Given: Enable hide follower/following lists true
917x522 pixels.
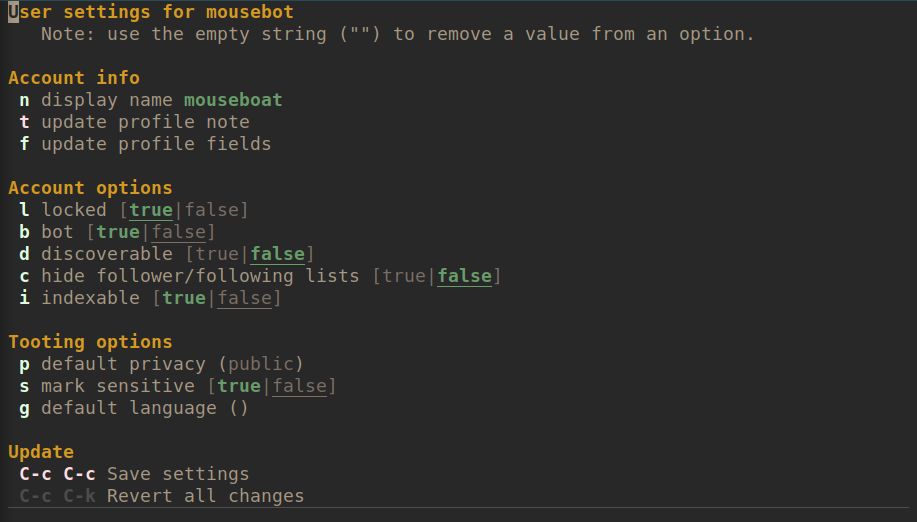Looking at the screenshot, I should (x=404, y=276).
